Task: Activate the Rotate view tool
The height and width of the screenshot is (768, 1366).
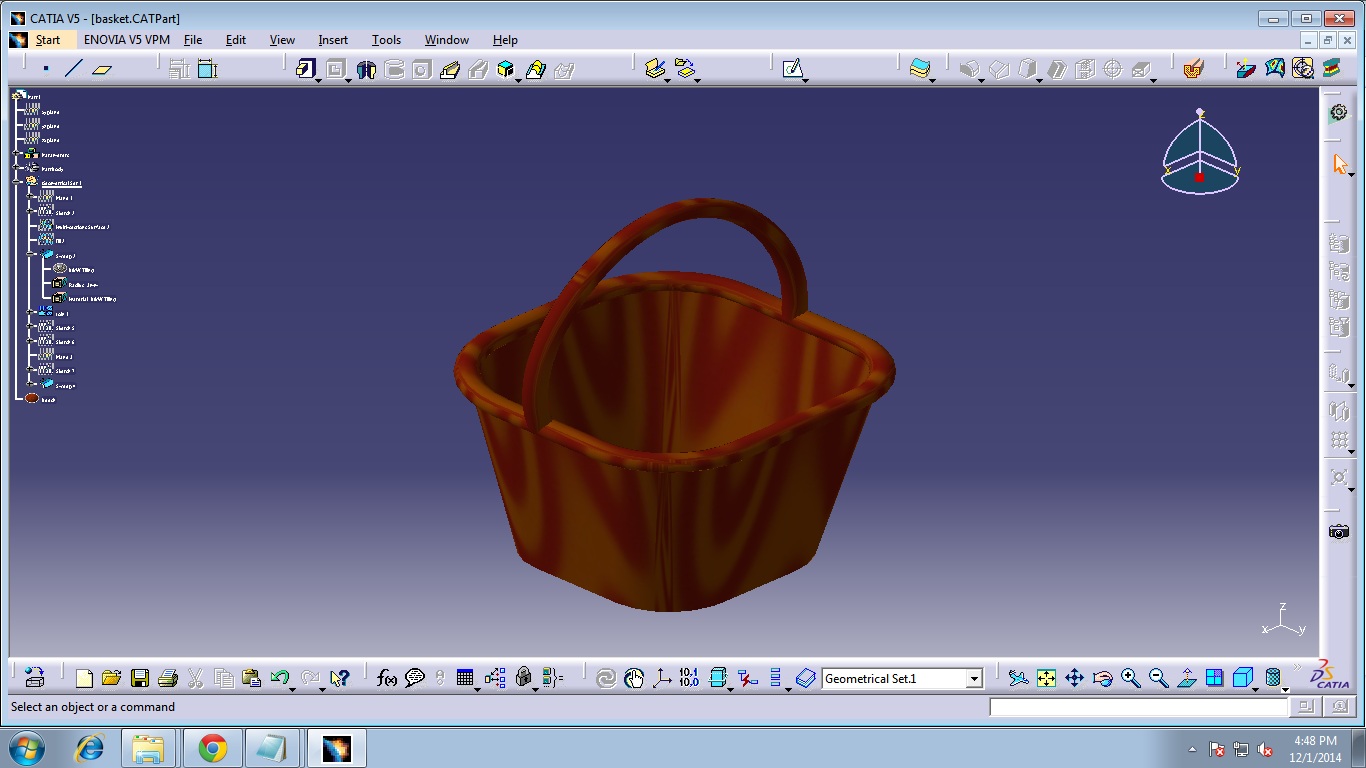Action: point(1102,678)
